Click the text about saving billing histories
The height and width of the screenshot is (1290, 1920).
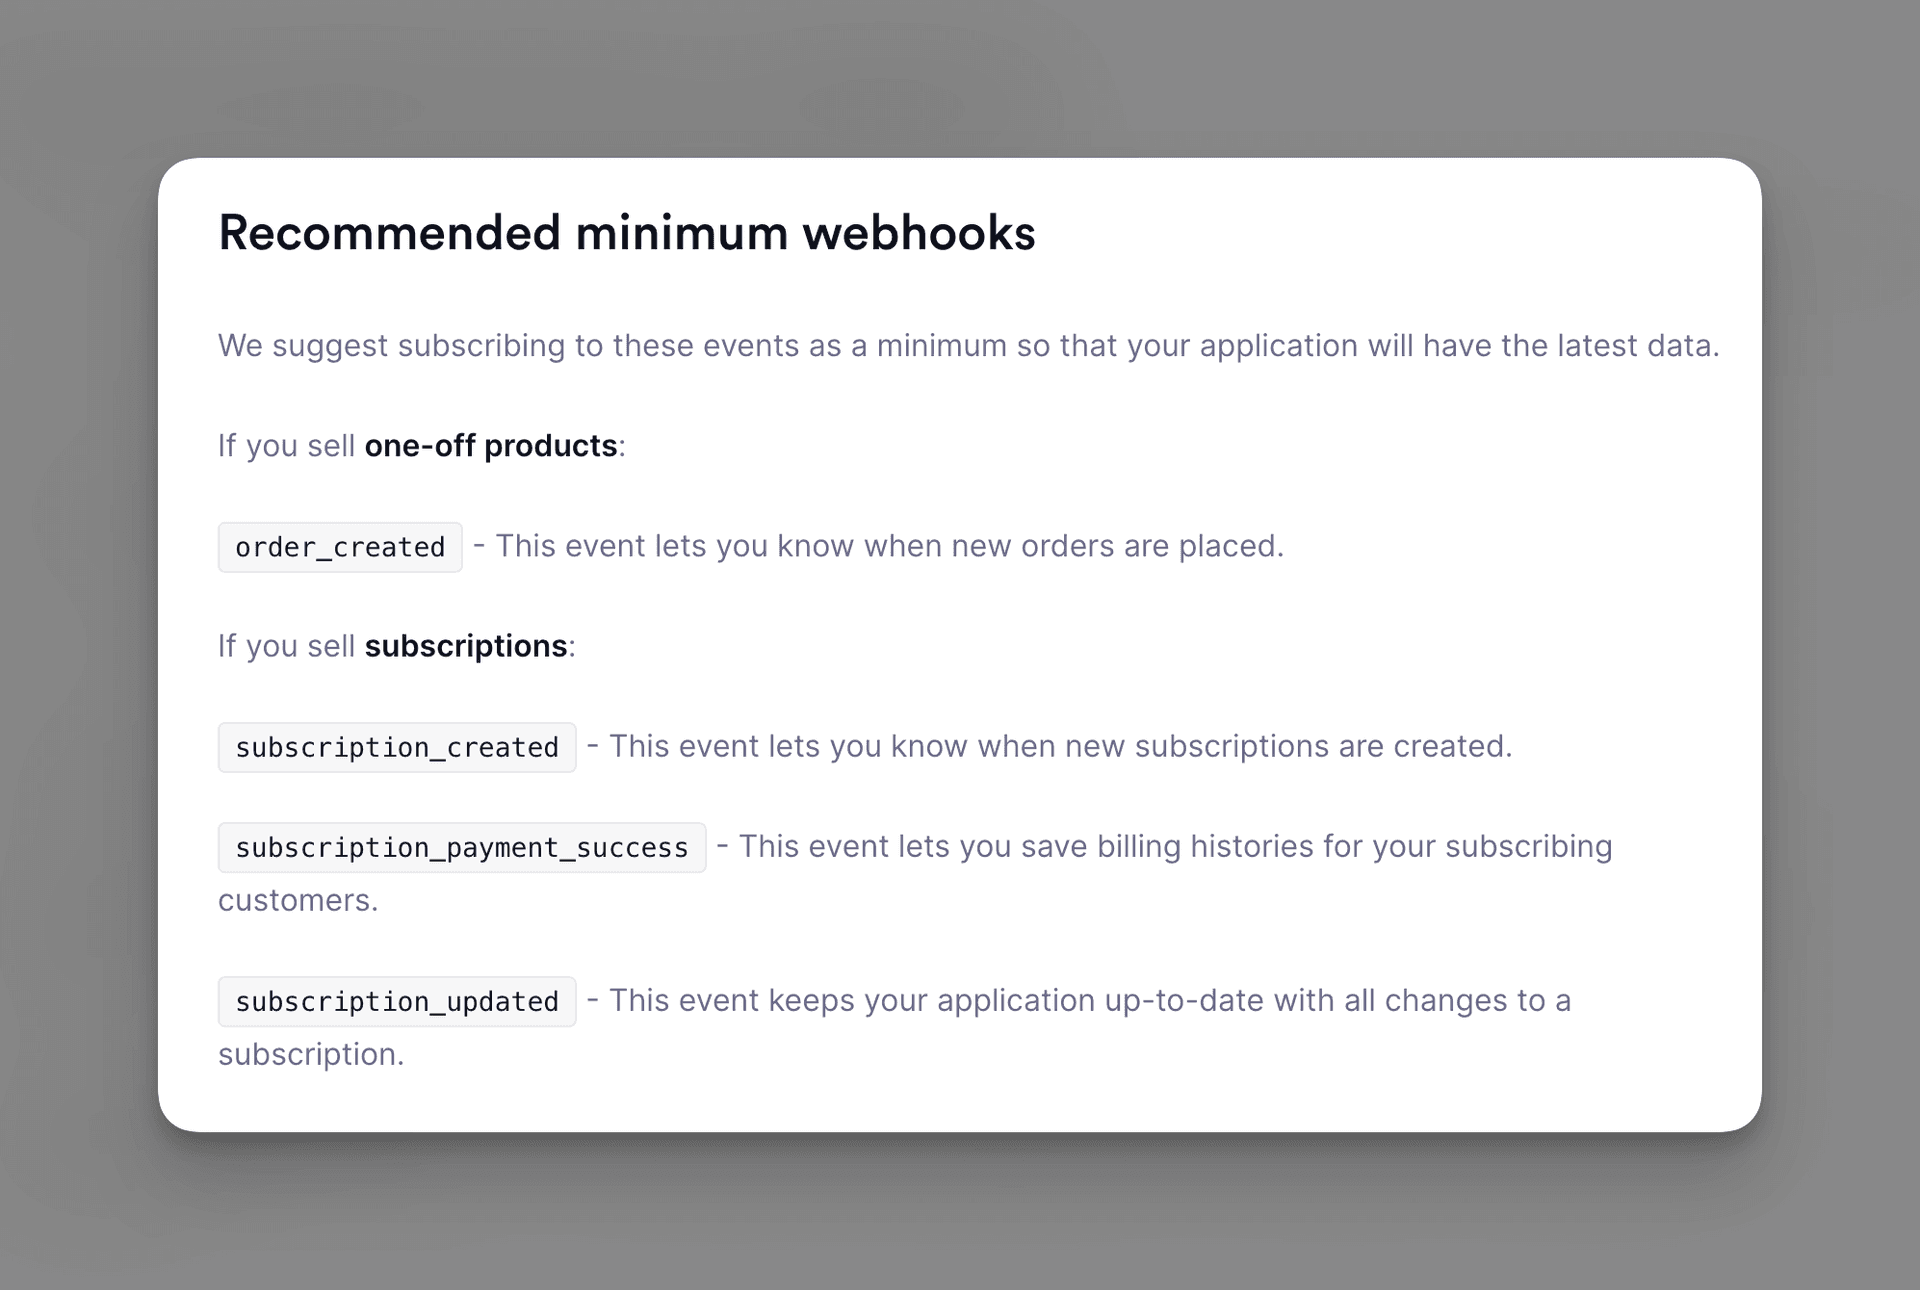click(1175, 846)
